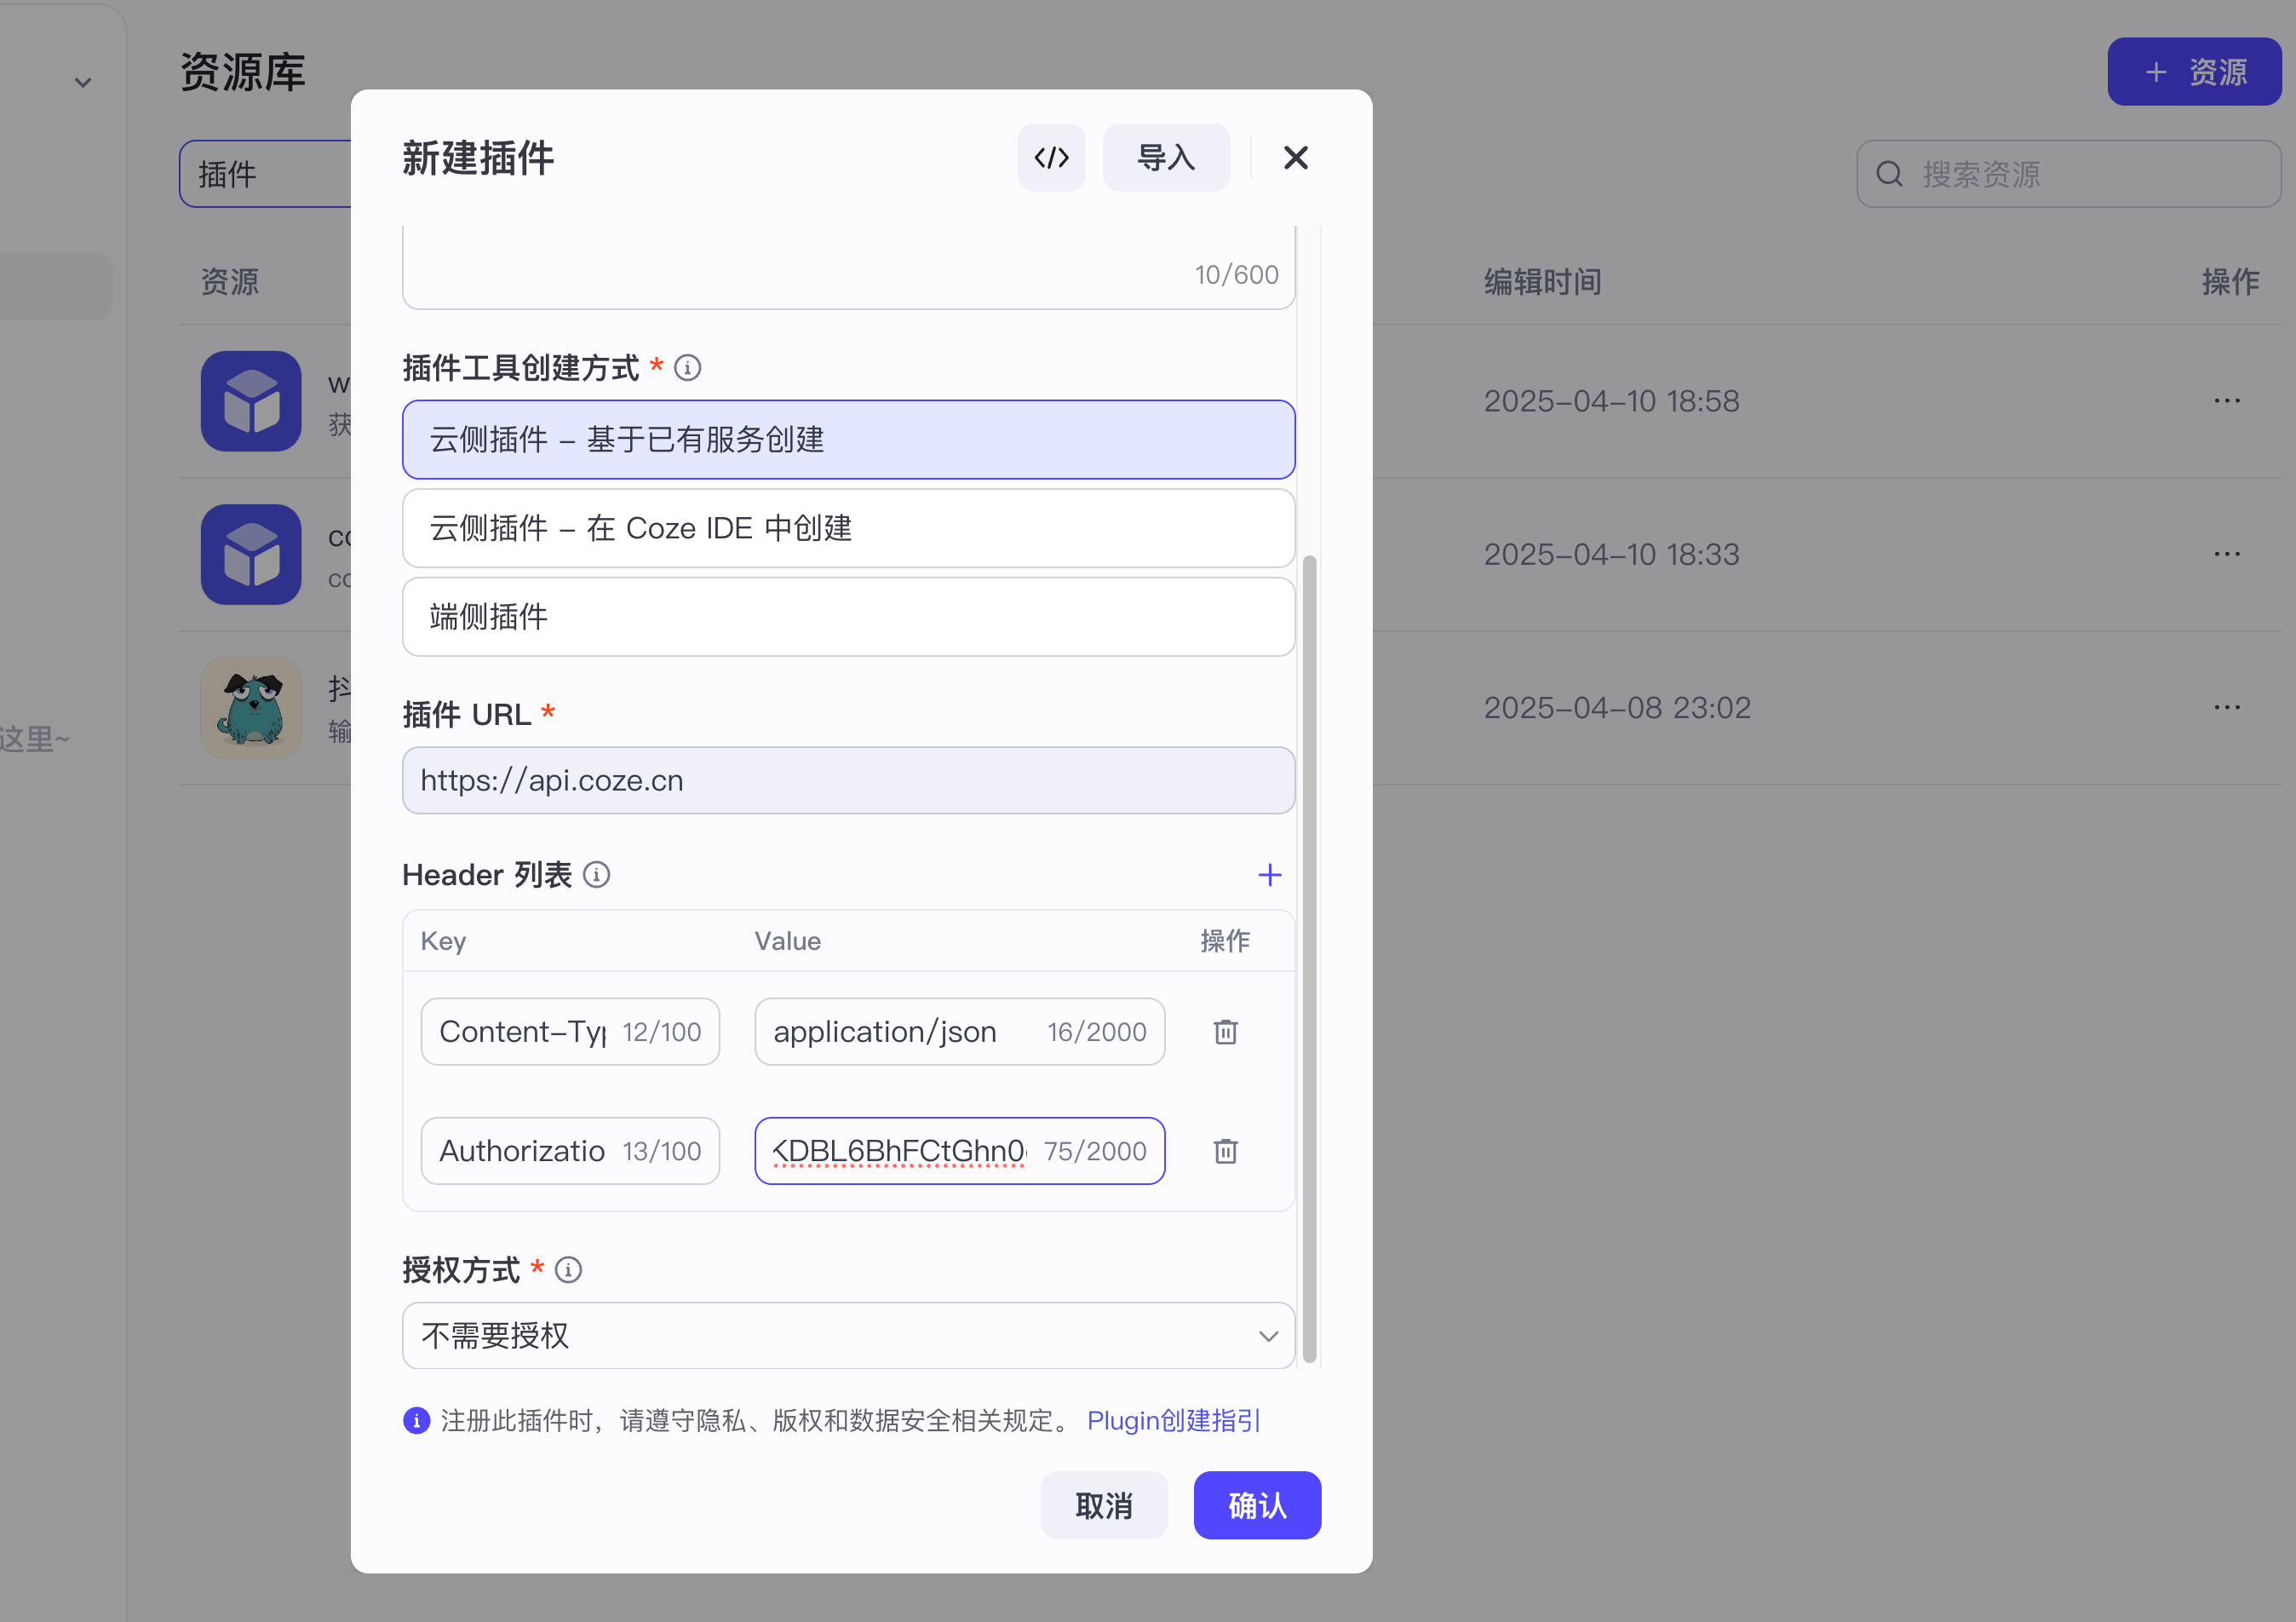
Task: Click the 取消 button
Action: (x=1104, y=1505)
